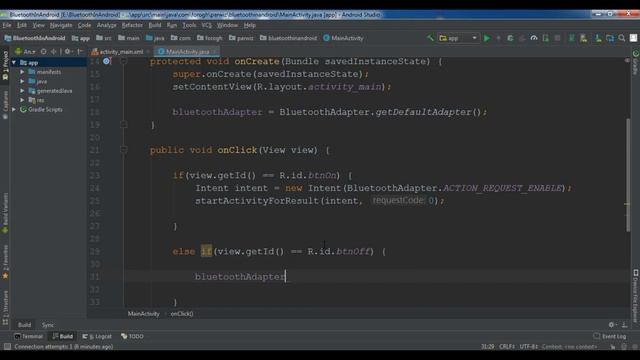Click the Make Project hammer icon
Image resolution: width=640 pixels, height=360 pixels.
click(x=430, y=38)
